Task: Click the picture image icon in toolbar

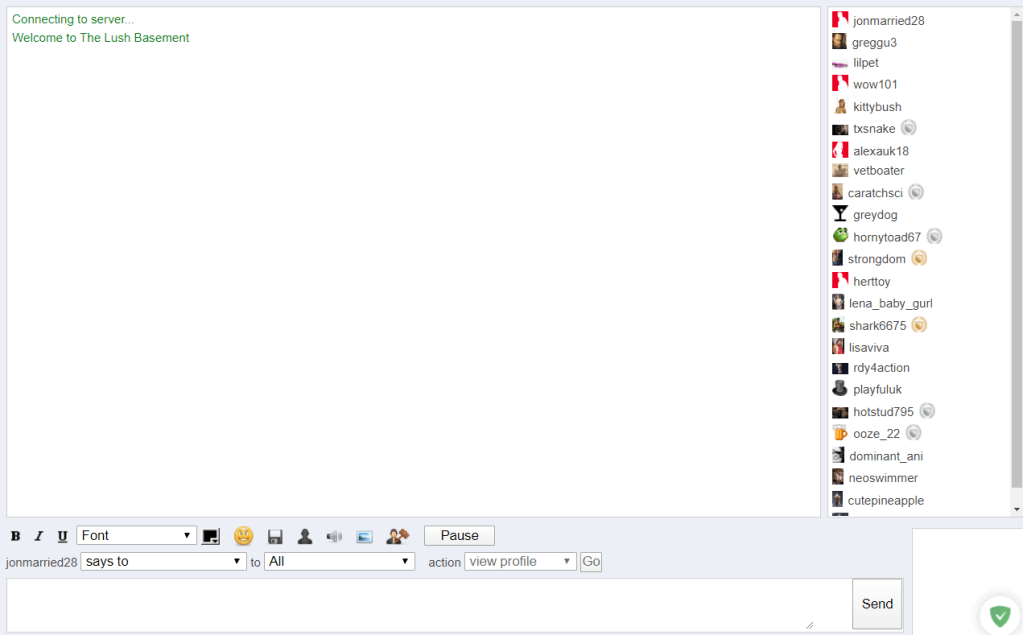Action: [x=364, y=536]
